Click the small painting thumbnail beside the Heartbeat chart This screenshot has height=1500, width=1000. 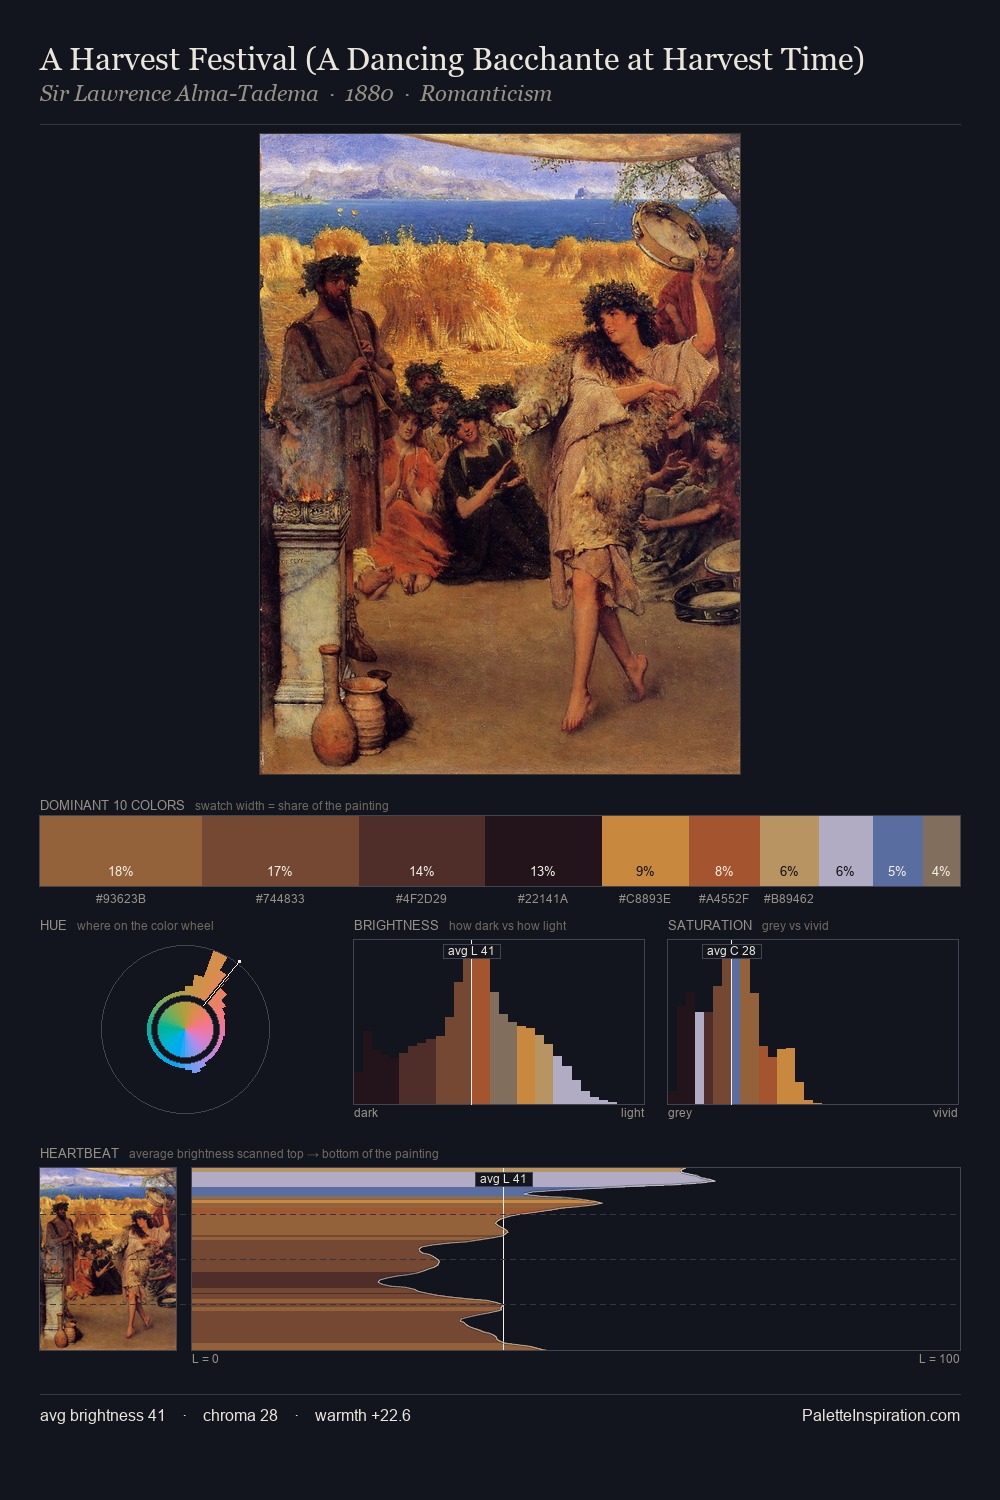click(108, 1259)
